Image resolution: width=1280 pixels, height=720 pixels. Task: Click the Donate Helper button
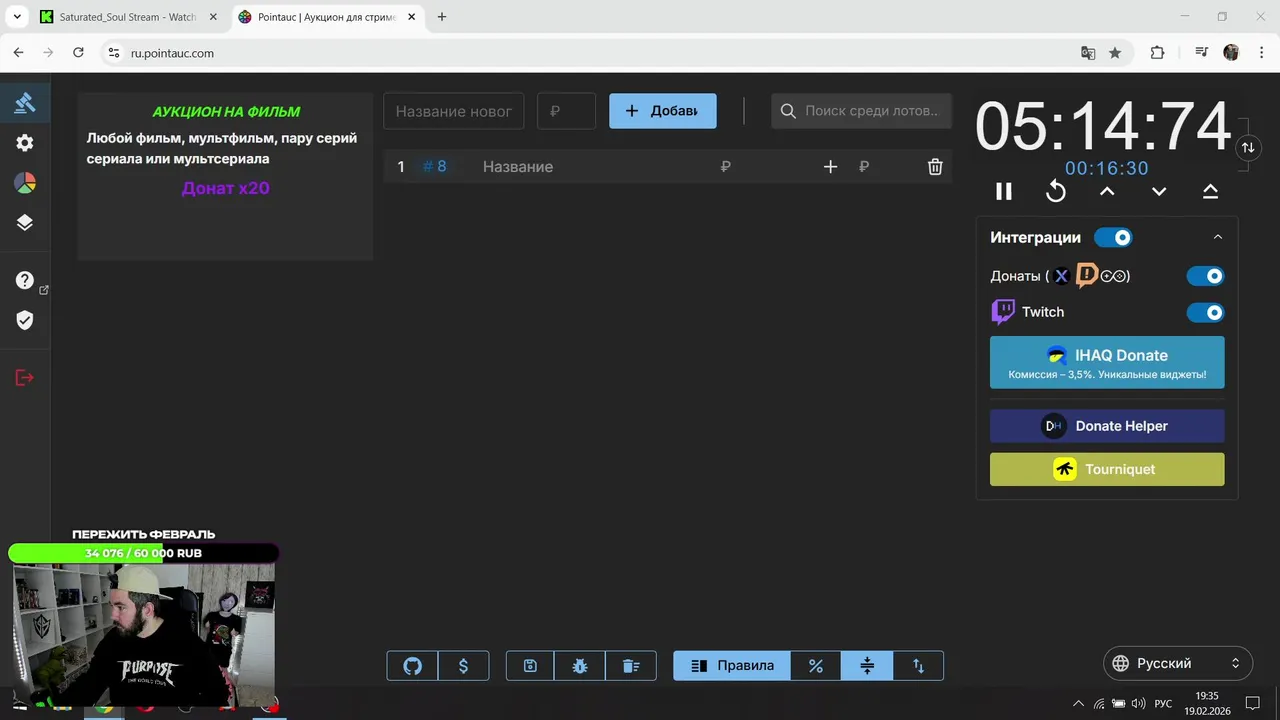(x=1107, y=426)
